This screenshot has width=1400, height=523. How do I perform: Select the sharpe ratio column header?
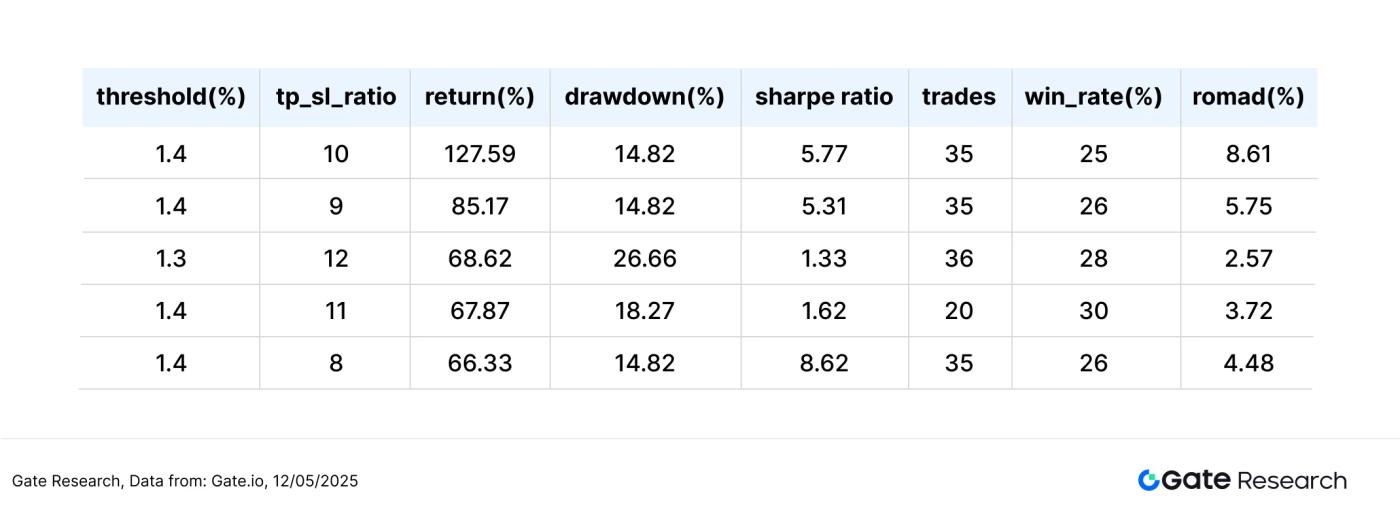click(824, 97)
